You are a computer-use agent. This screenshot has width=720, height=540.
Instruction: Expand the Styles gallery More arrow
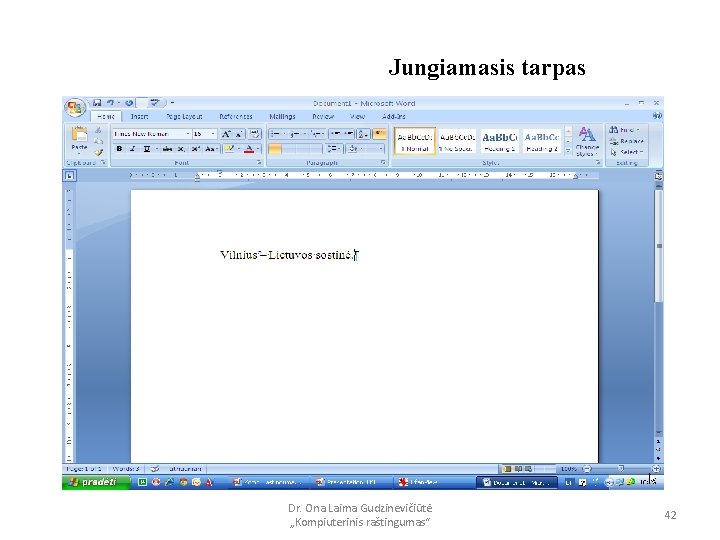click(568, 151)
